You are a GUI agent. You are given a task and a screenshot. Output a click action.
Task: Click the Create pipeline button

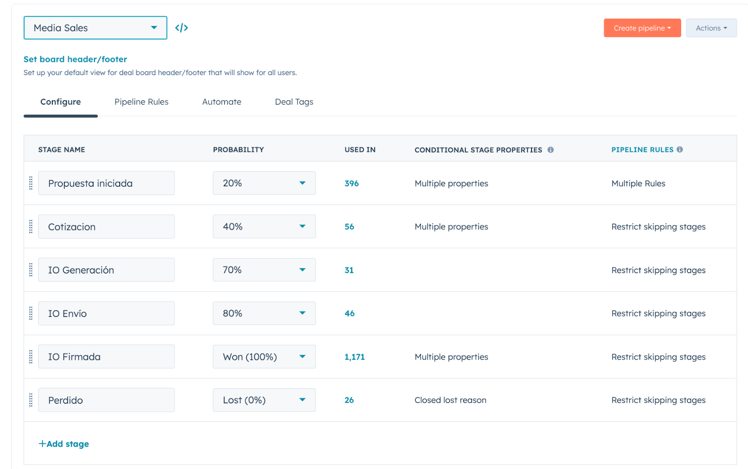(642, 28)
